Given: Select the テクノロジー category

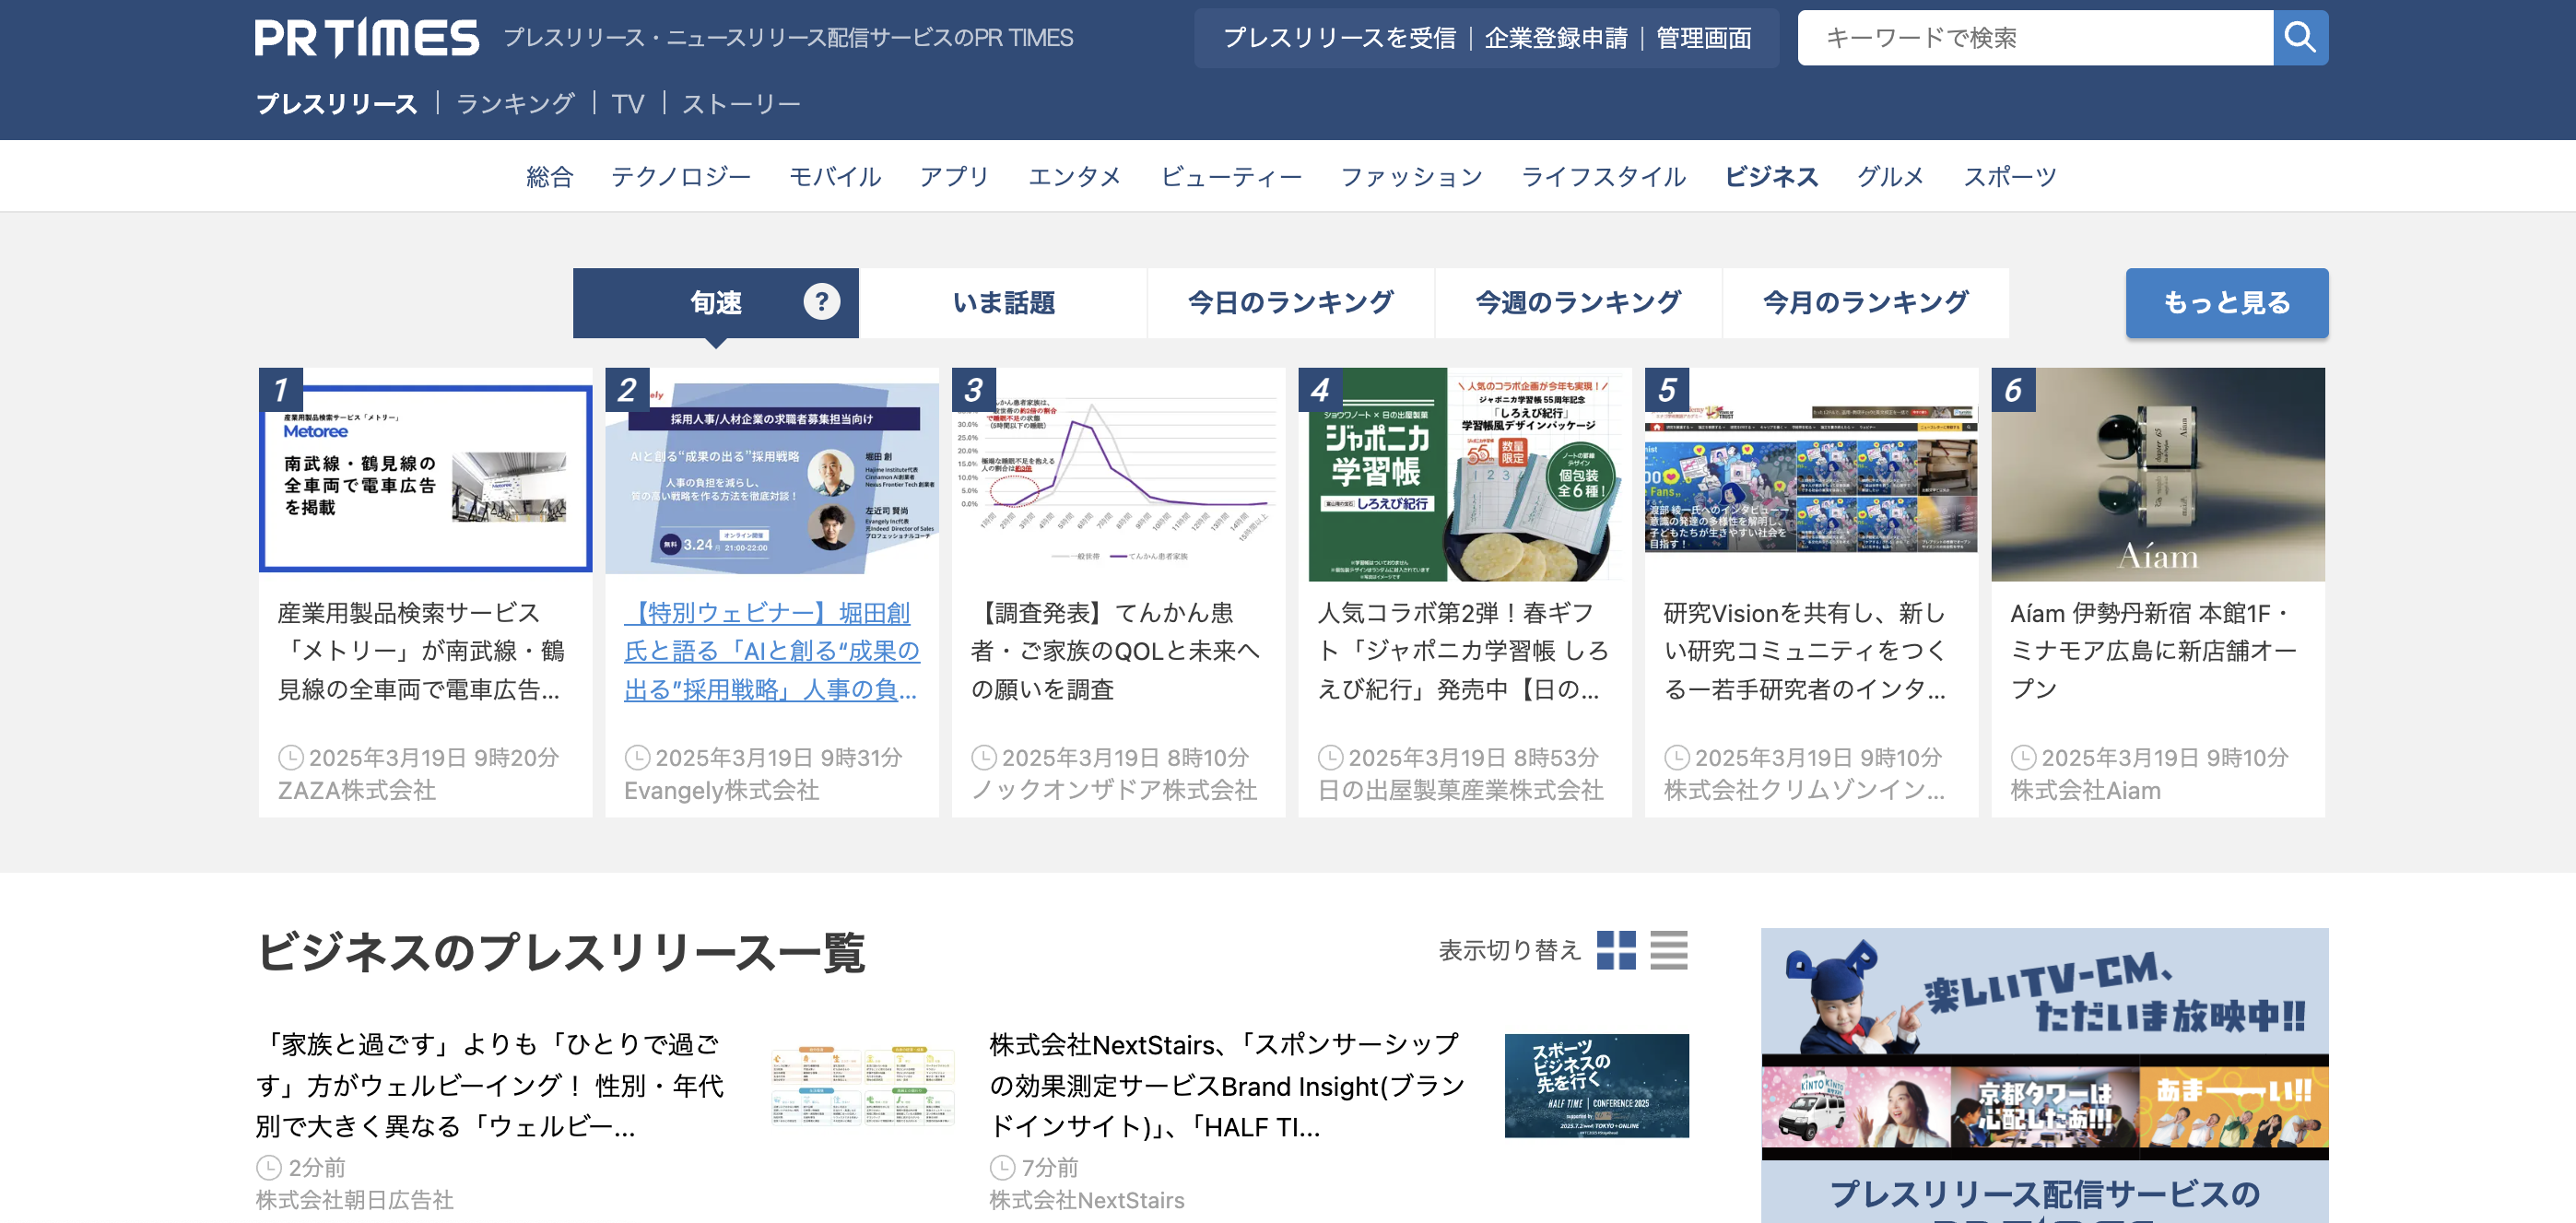Looking at the screenshot, I should pos(681,177).
